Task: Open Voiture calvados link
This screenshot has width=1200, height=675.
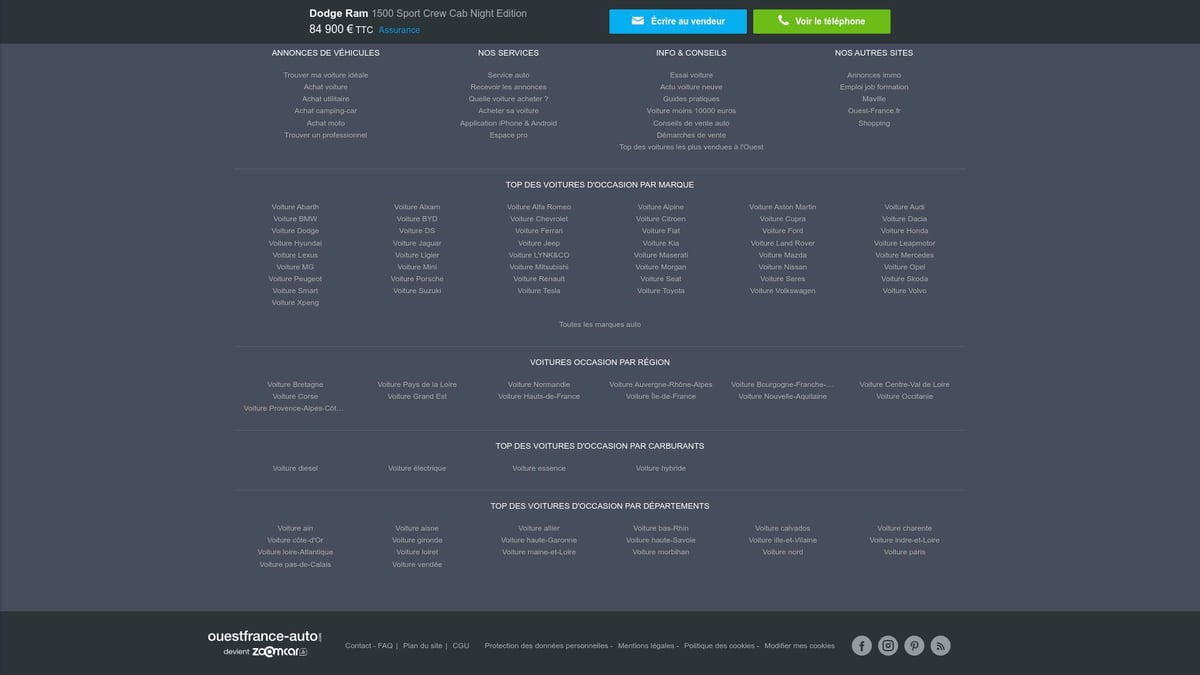Action: pyautogui.click(x=782, y=529)
